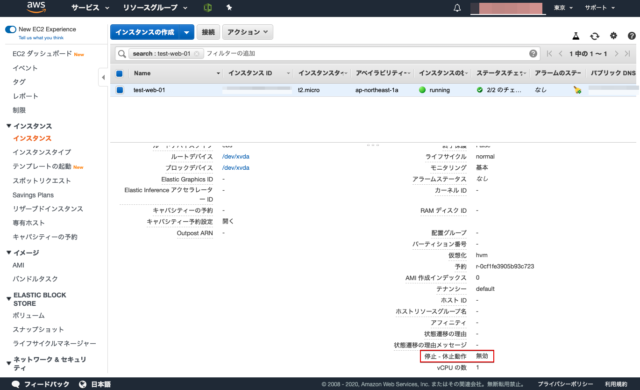
Task: Open the リソースグループ dropdown
Action: [155, 8]
